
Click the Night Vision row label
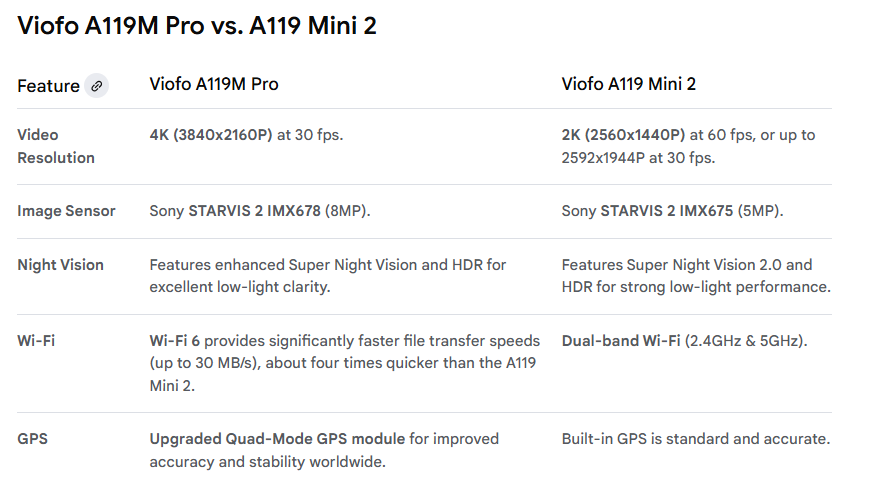(x=60, y=265)
